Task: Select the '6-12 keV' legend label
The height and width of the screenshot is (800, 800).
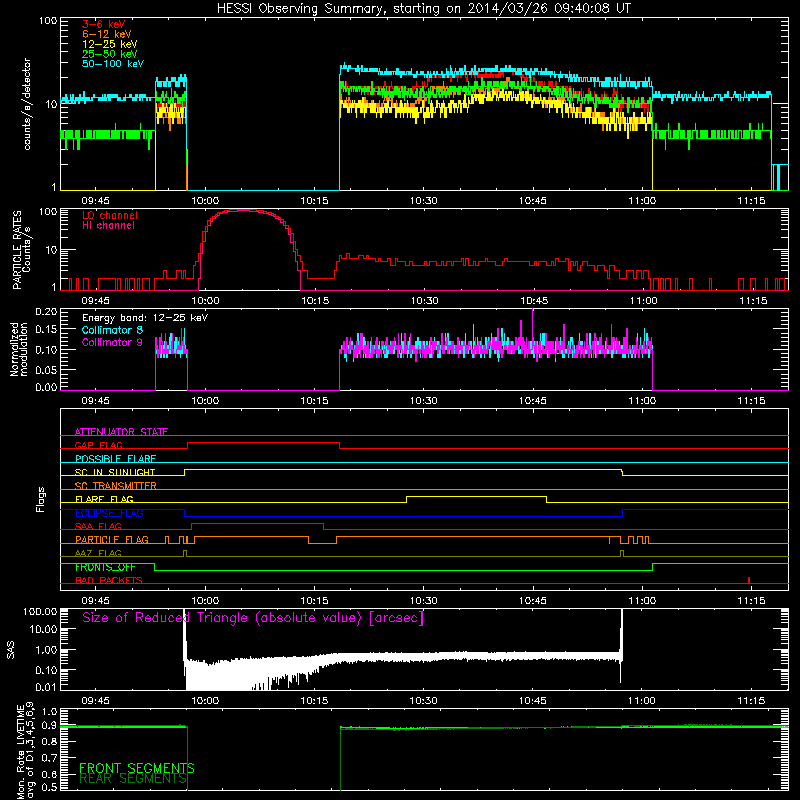Action: click(107, 34)
